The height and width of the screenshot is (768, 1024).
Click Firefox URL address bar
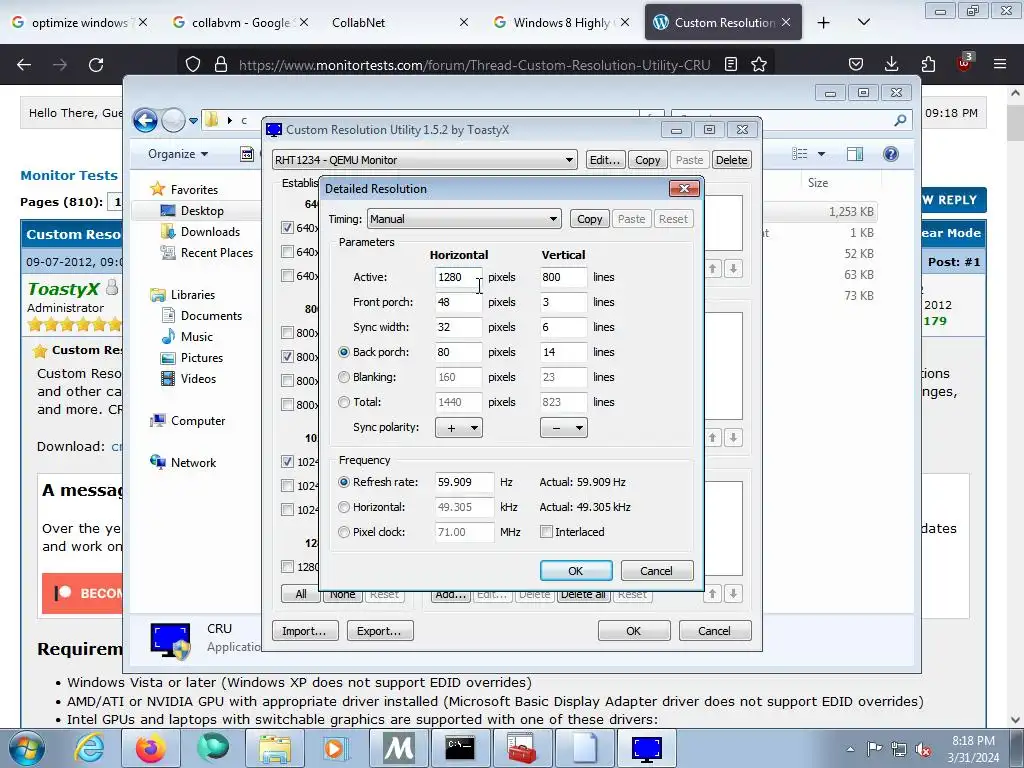point(474,65)
